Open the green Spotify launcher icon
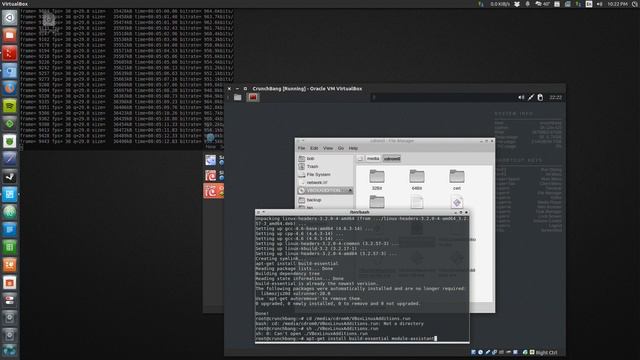This screenshot has width=640, height=360. (9, 106)
